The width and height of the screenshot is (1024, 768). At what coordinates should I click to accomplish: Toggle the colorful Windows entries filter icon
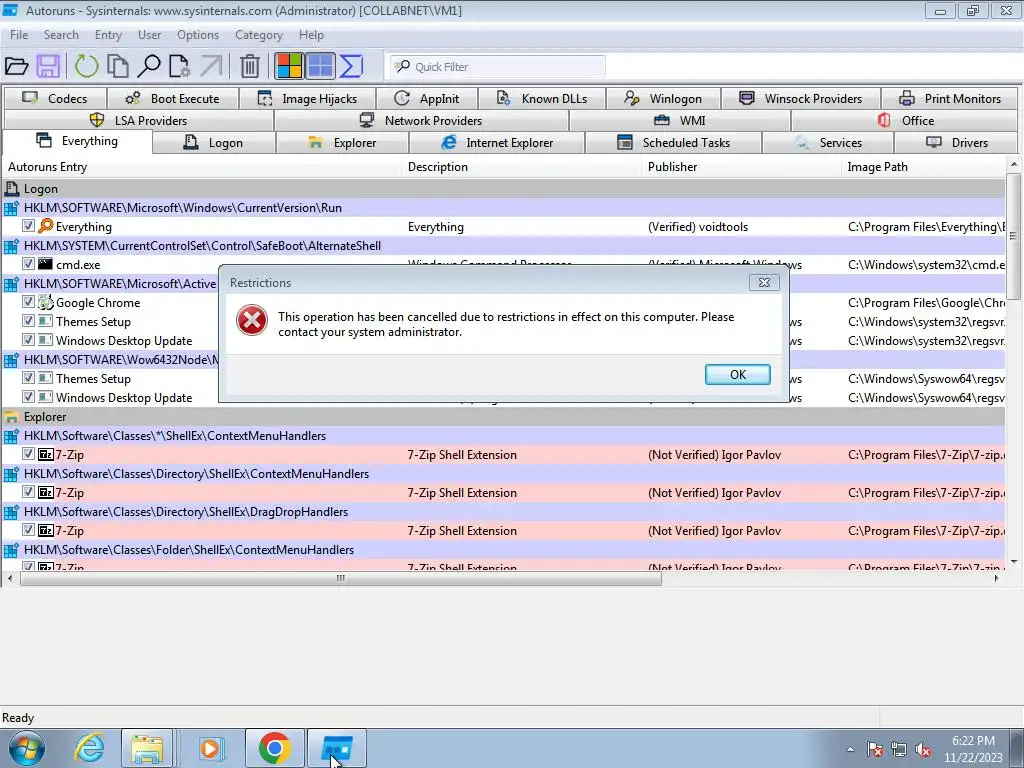289,66
